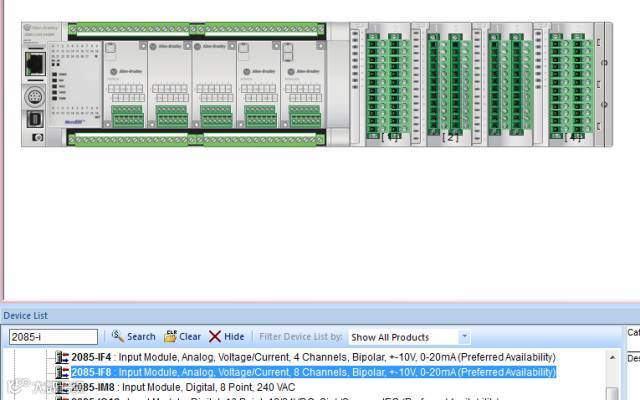Click the Search button in Device List
Image resolution: width=640 pixels, height=400 pixels.
[x=134, y=337]
